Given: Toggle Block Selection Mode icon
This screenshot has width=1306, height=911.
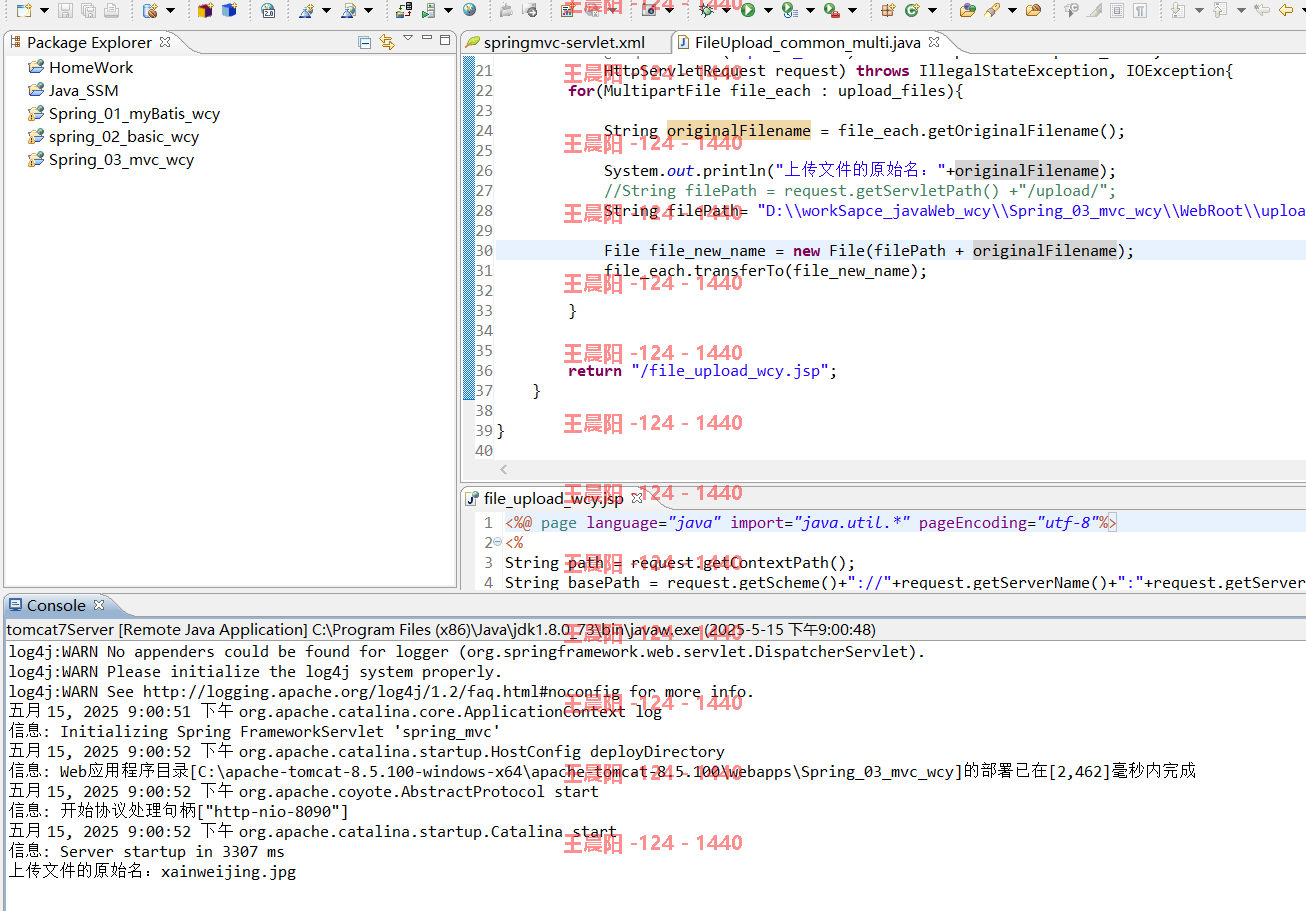Looking at the screenshot, I should (x=1117, y=10).
